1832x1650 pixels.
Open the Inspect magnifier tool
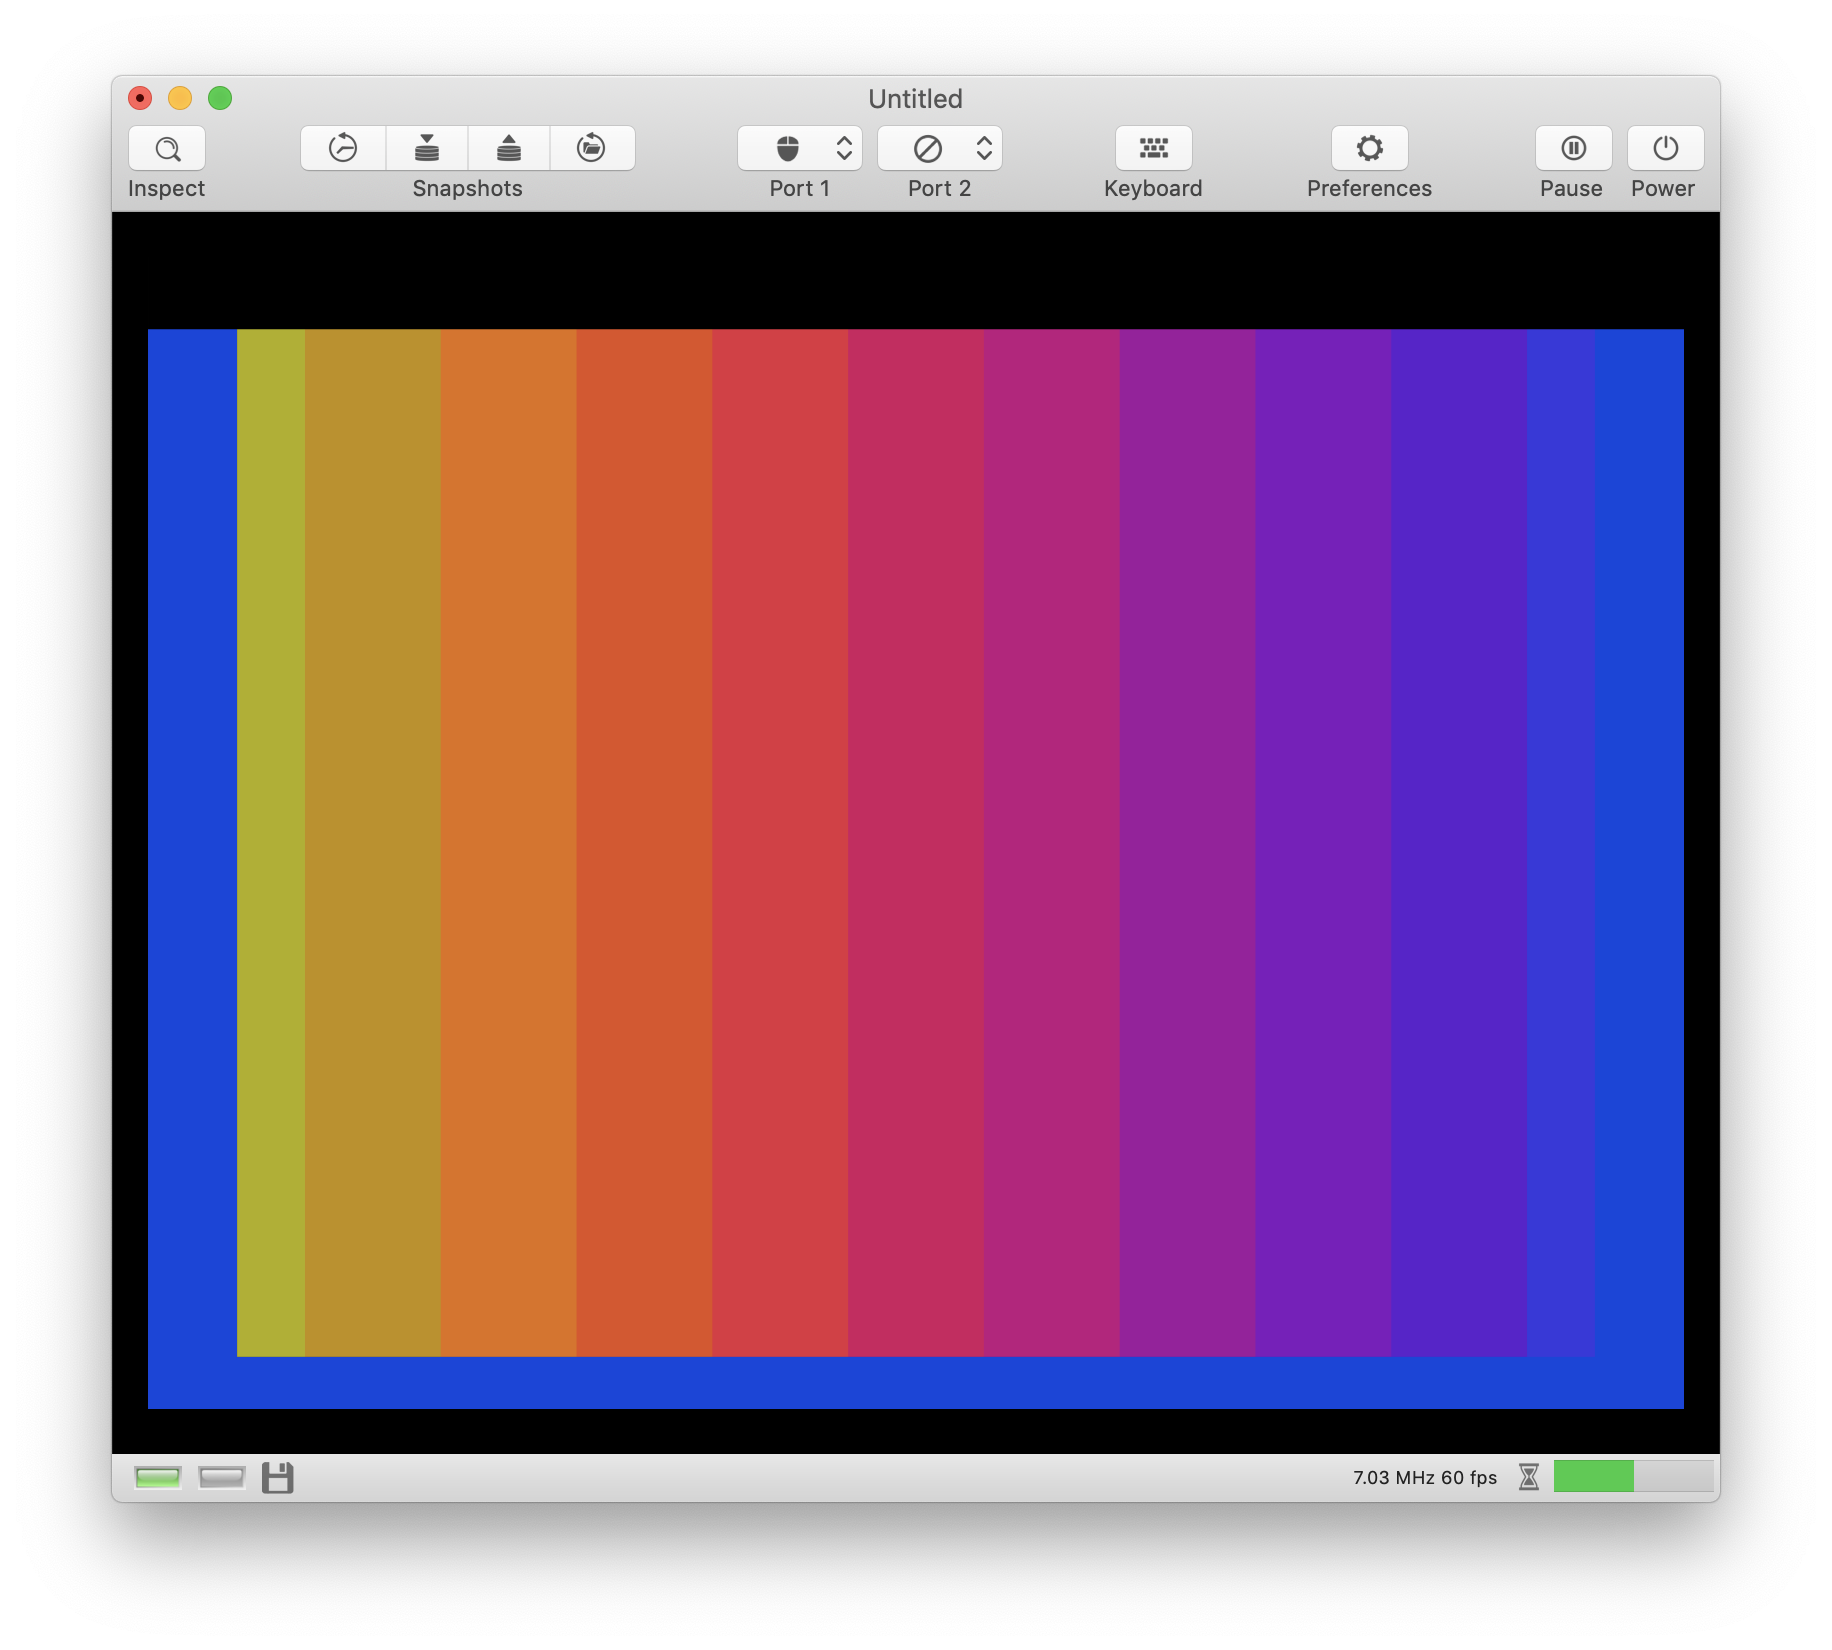[167, 148]
